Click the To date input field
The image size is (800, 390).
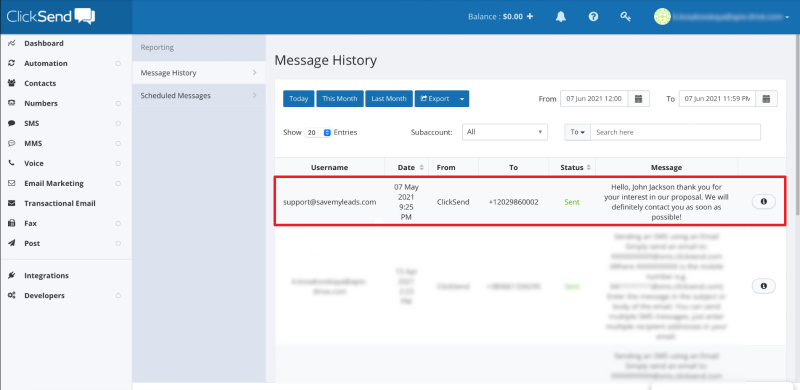coord(717,99)
